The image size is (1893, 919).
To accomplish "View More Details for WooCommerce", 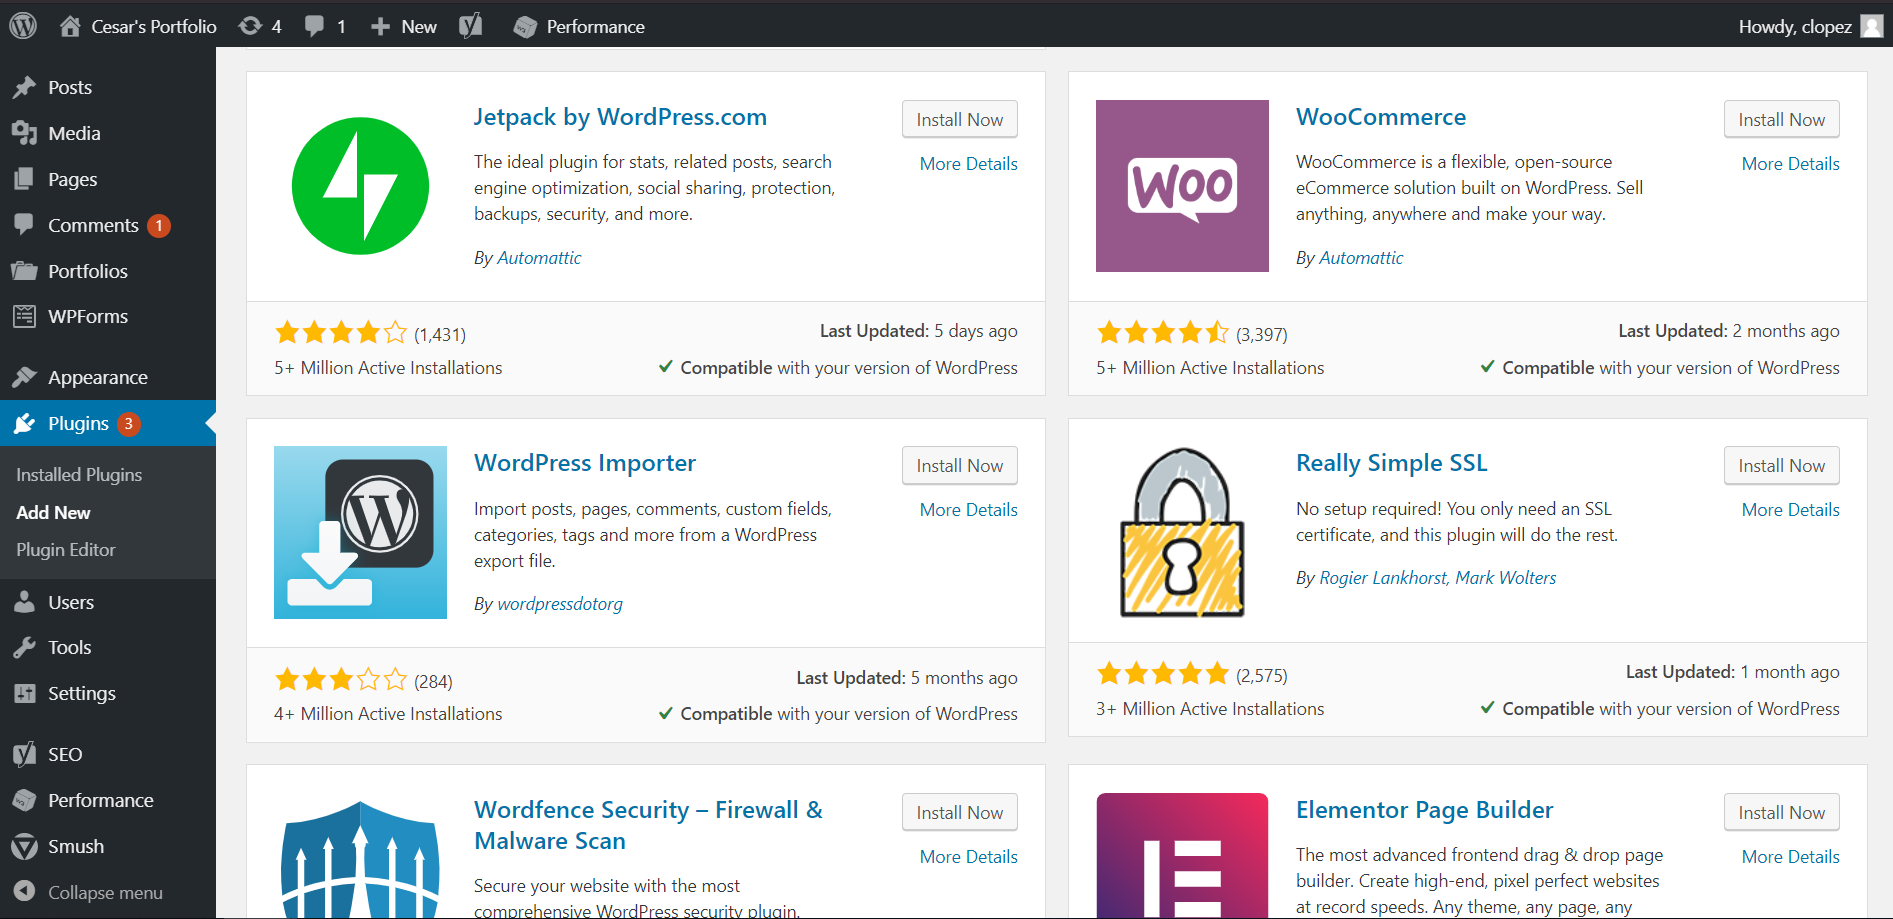I will (x=1790, y=164).
